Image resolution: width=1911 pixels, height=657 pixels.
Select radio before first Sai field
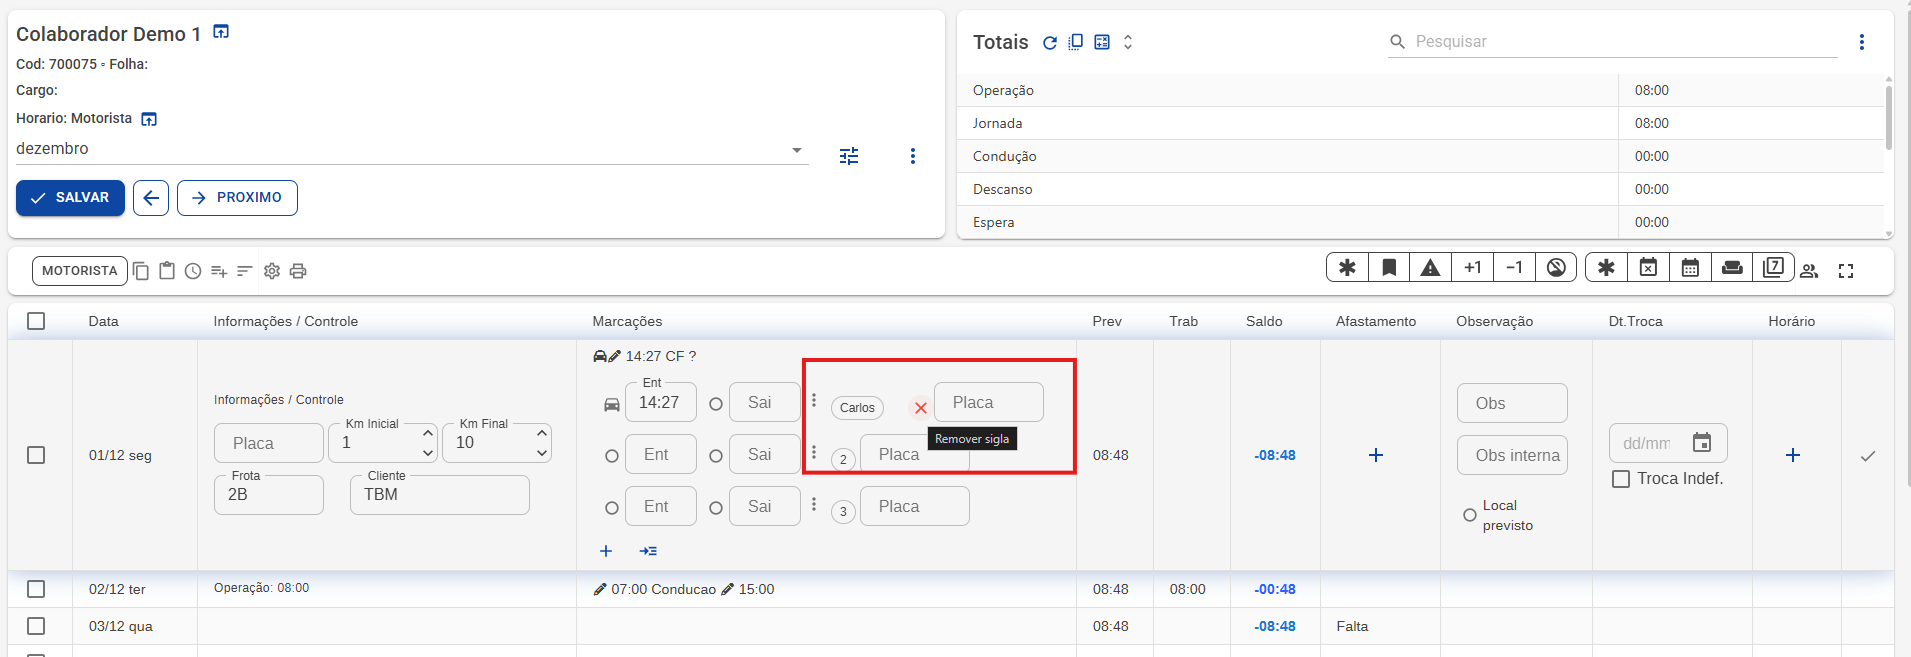[716, 404]
